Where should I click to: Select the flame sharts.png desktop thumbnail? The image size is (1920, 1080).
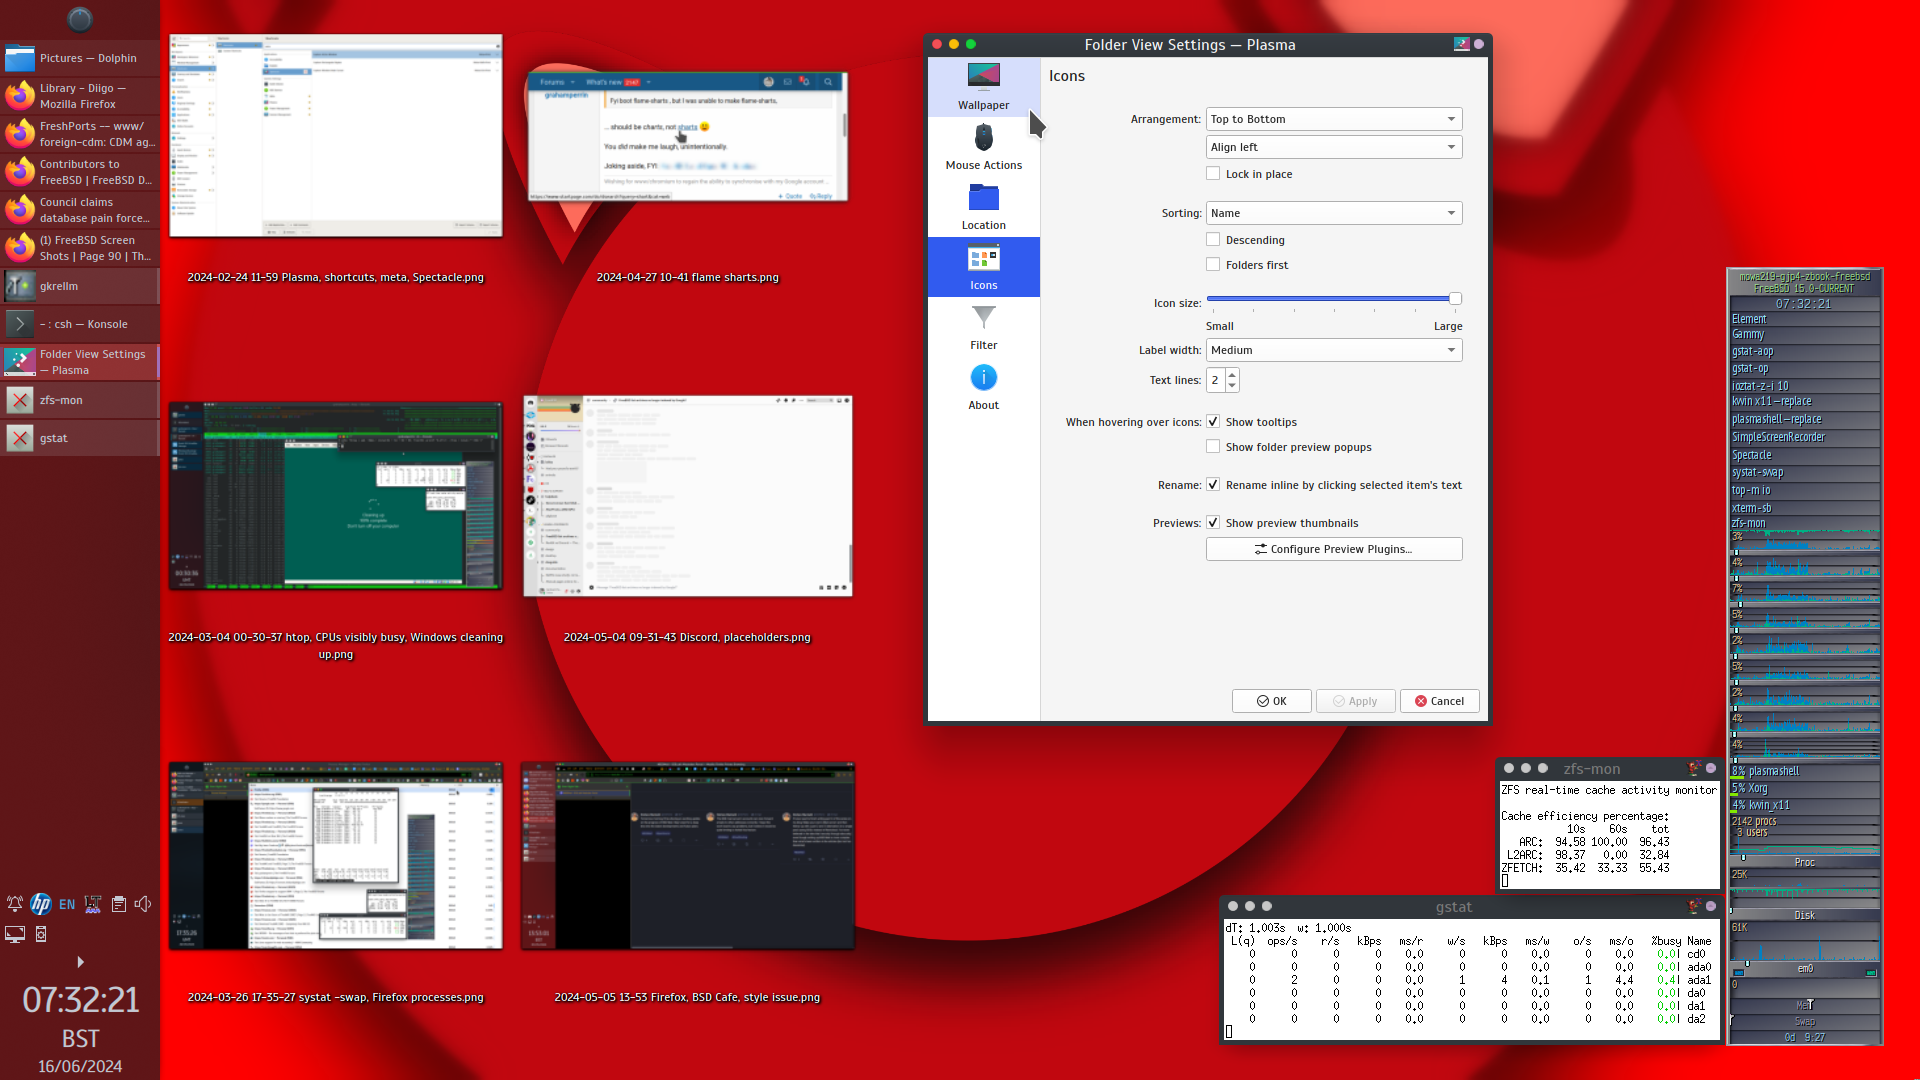688,137
